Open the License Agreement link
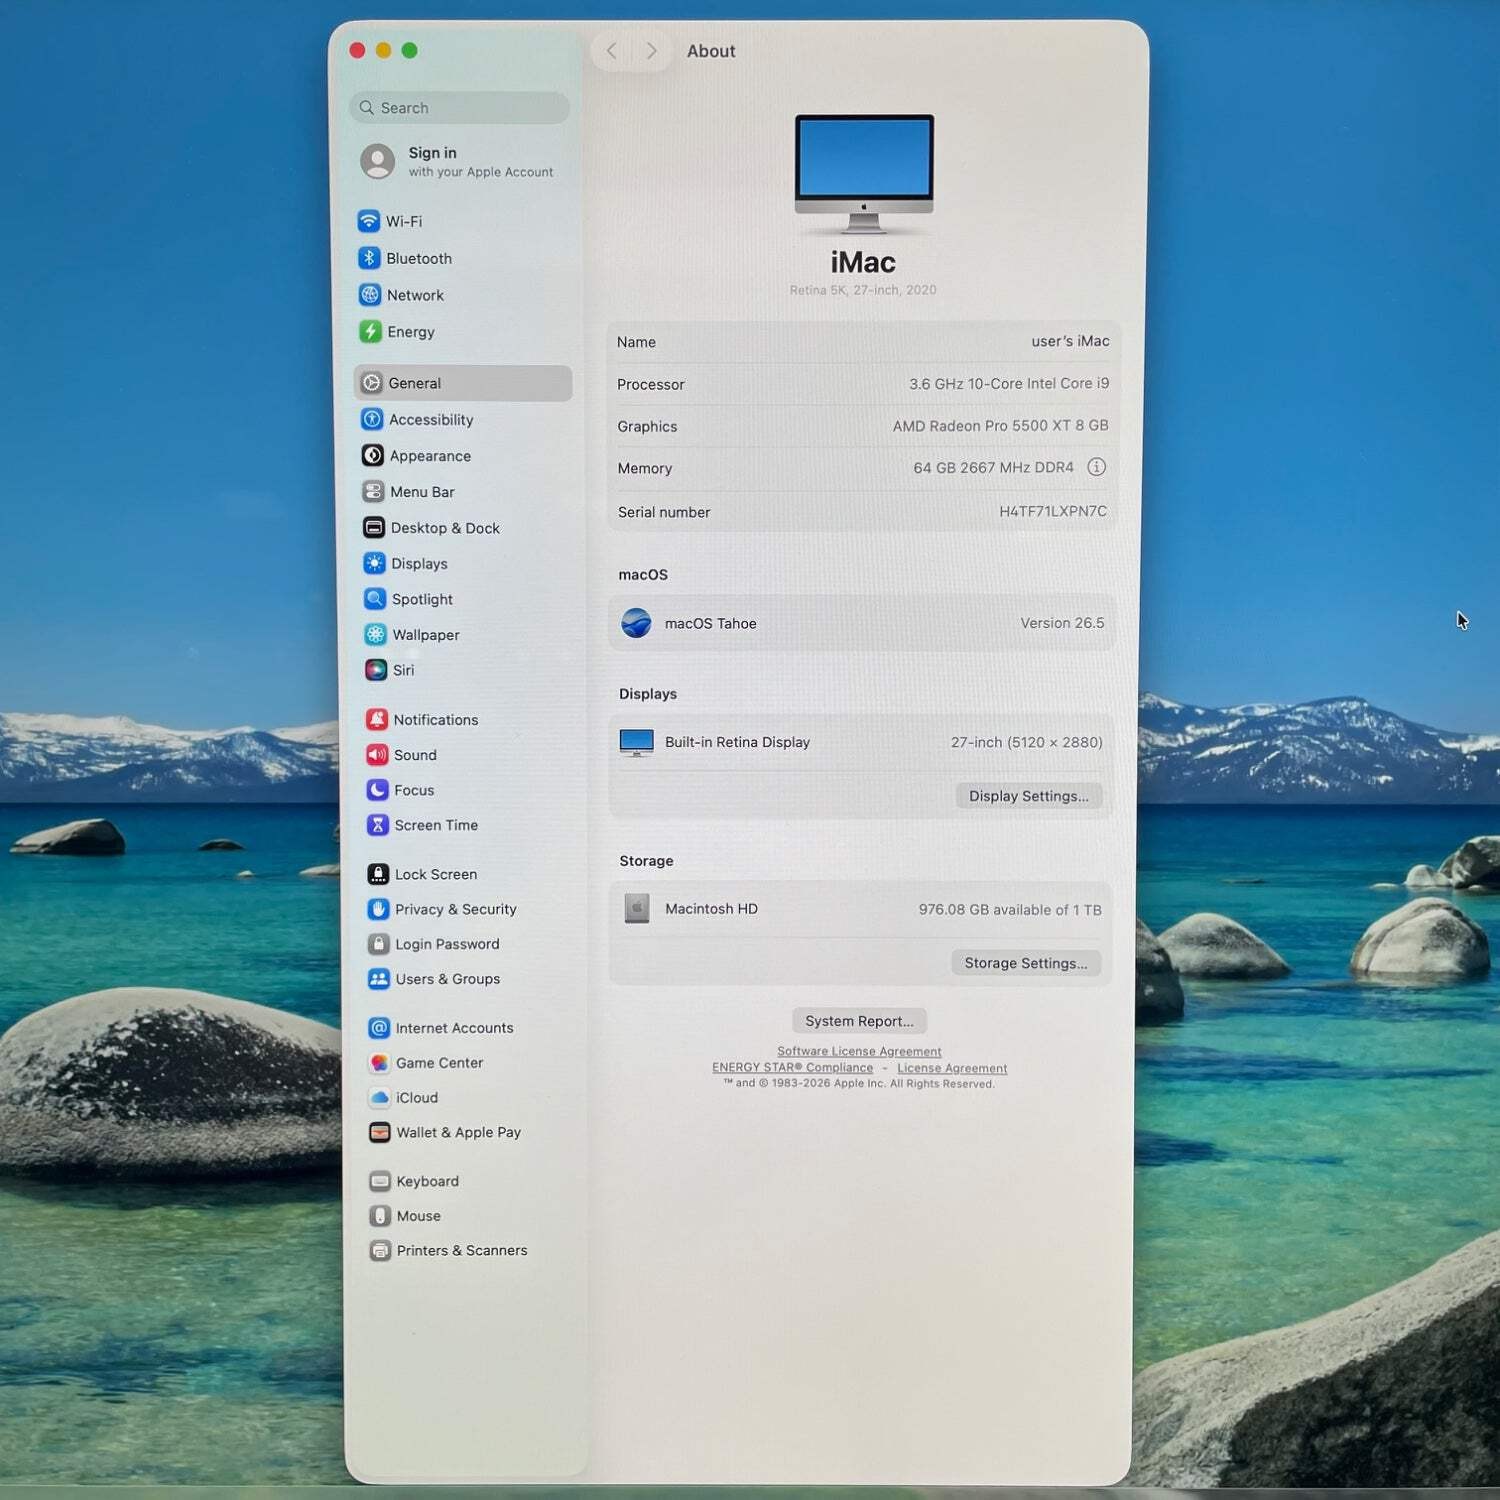This screenshot has height=1500, width=1500. [x=952, y=1068]
